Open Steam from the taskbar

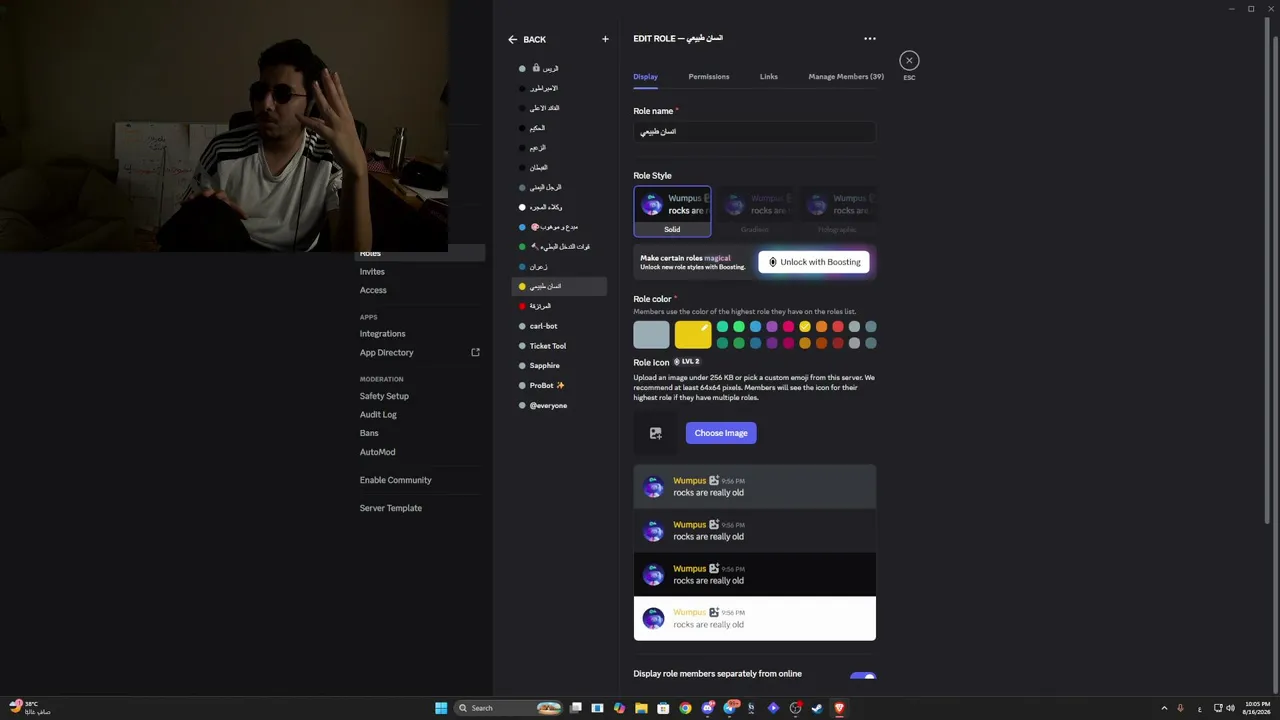point(817,708)
